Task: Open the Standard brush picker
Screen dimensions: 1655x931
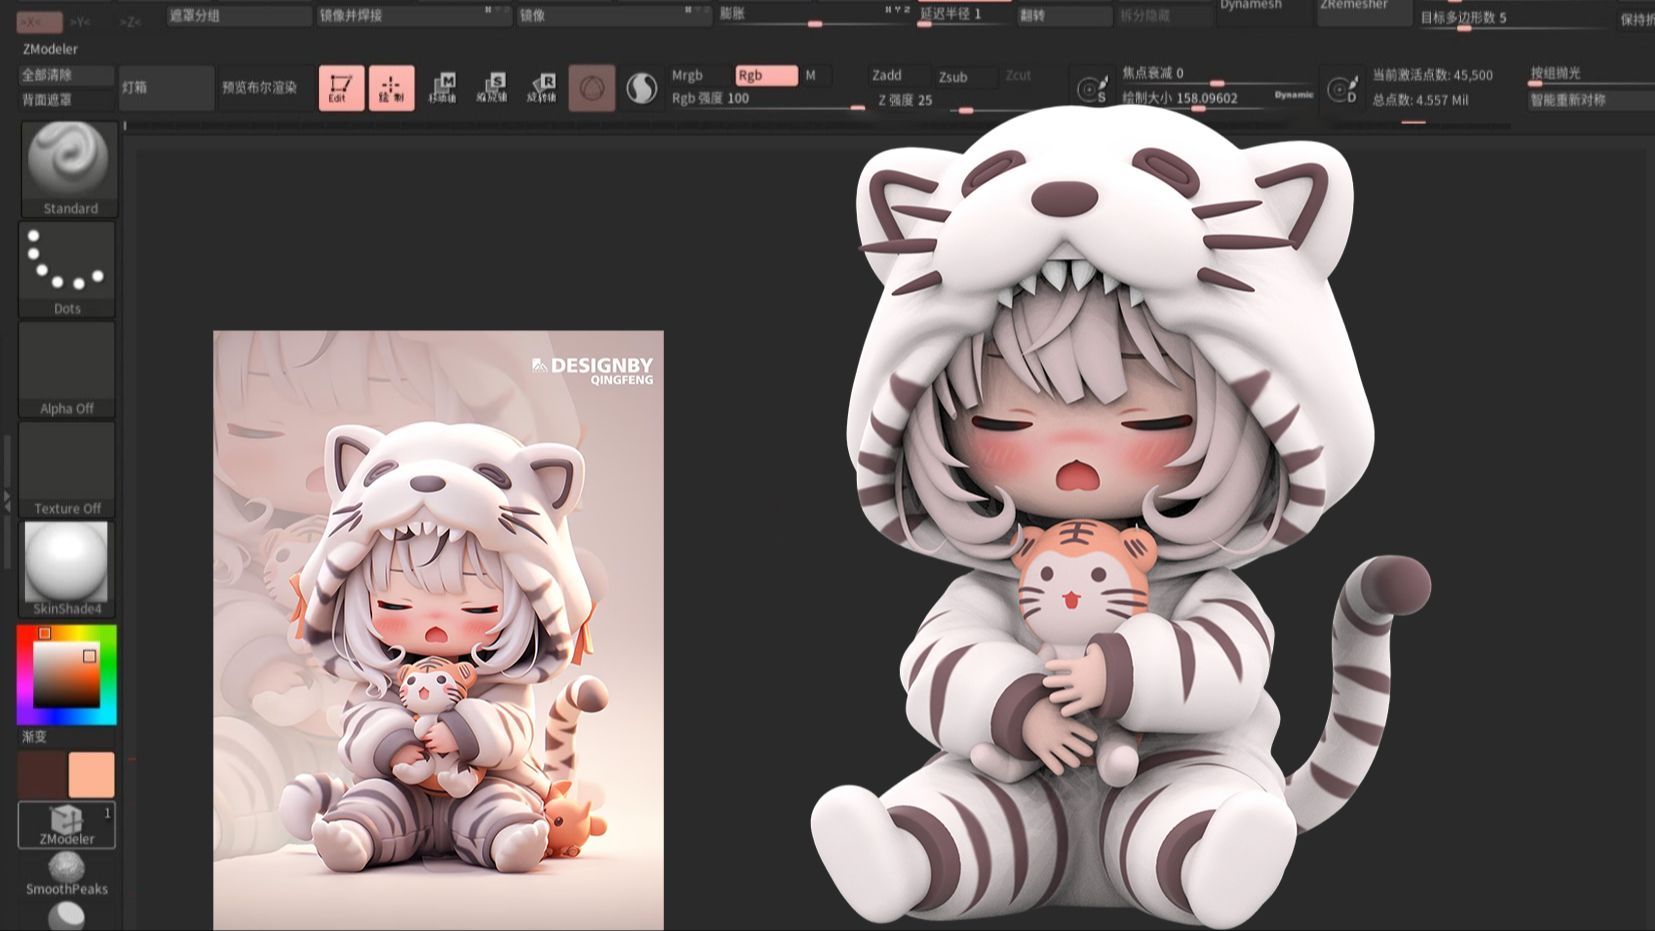Action: pyautogui.click(x=69, y=168)
